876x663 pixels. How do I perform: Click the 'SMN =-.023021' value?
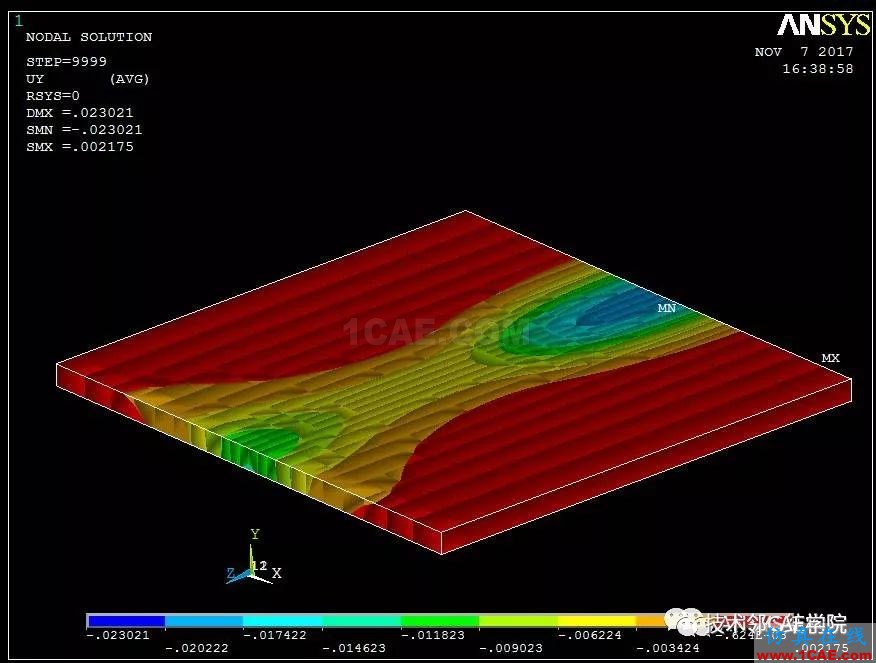tap(84, 130)
